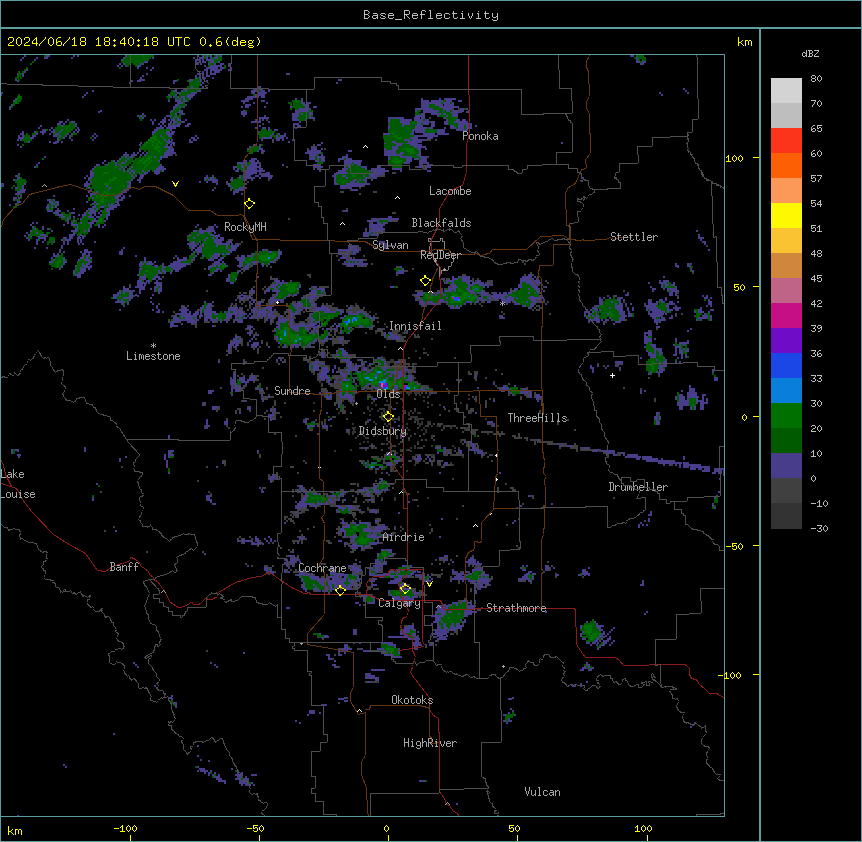Select the dark orange 57-60 dBZ swatch
This screenshot has width=862, height=842.
pos(786,165)
